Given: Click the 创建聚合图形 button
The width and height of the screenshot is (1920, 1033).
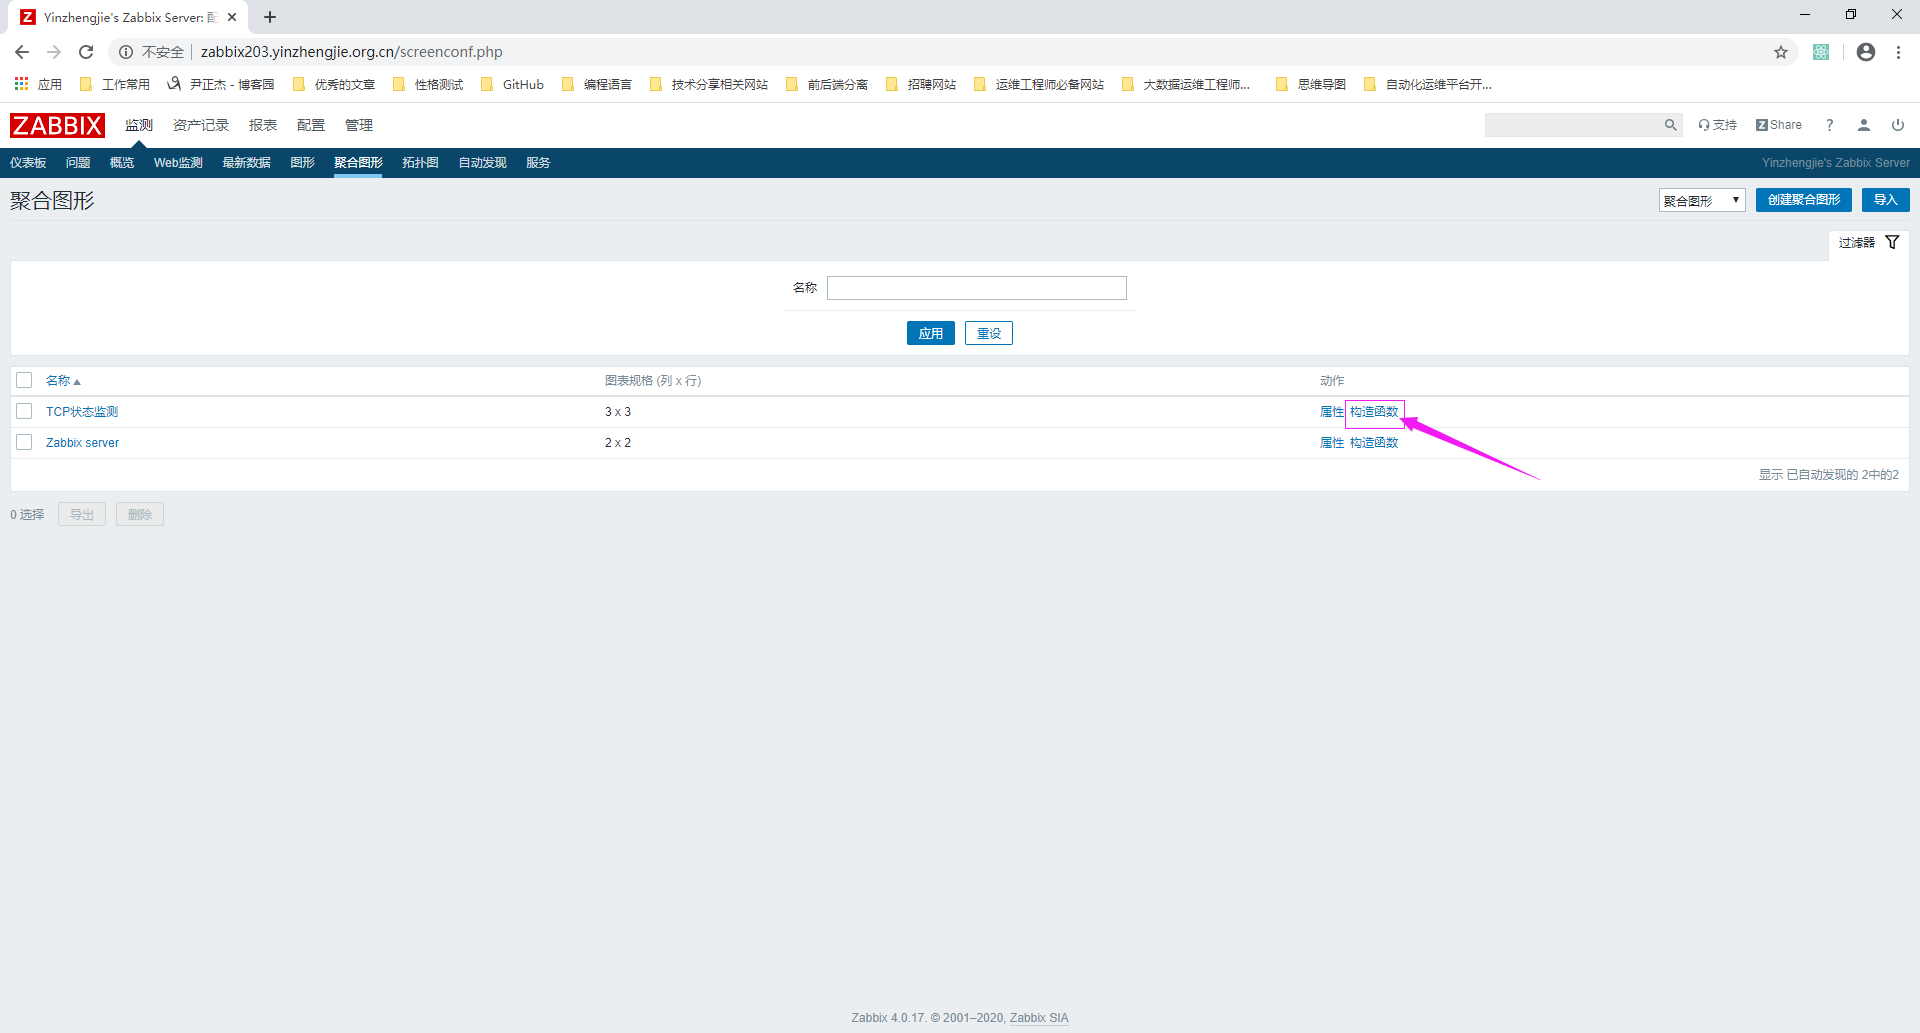Looking at the screenshot, I should pyautogui.click(x=1804, y=200).
